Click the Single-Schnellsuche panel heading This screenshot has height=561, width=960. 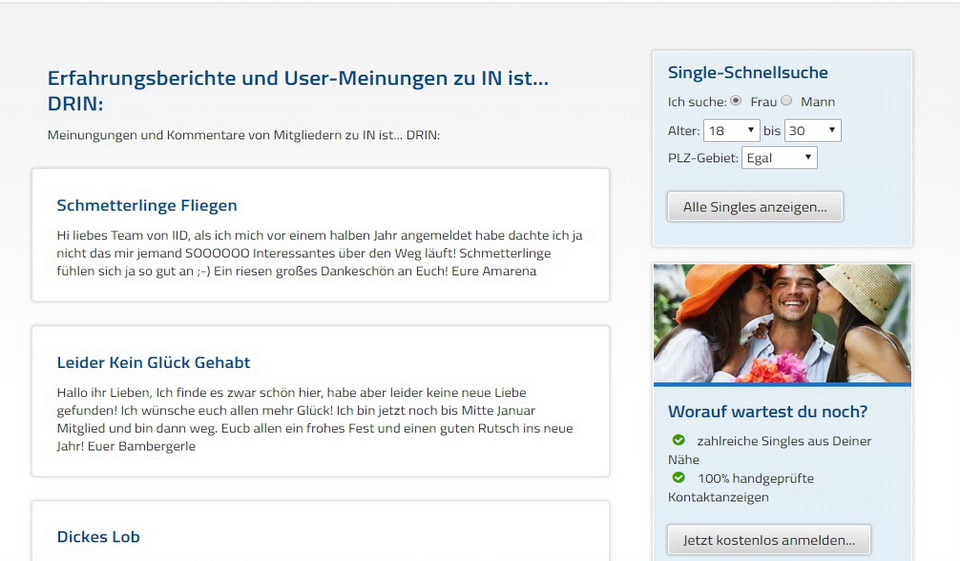click(748, 73)
